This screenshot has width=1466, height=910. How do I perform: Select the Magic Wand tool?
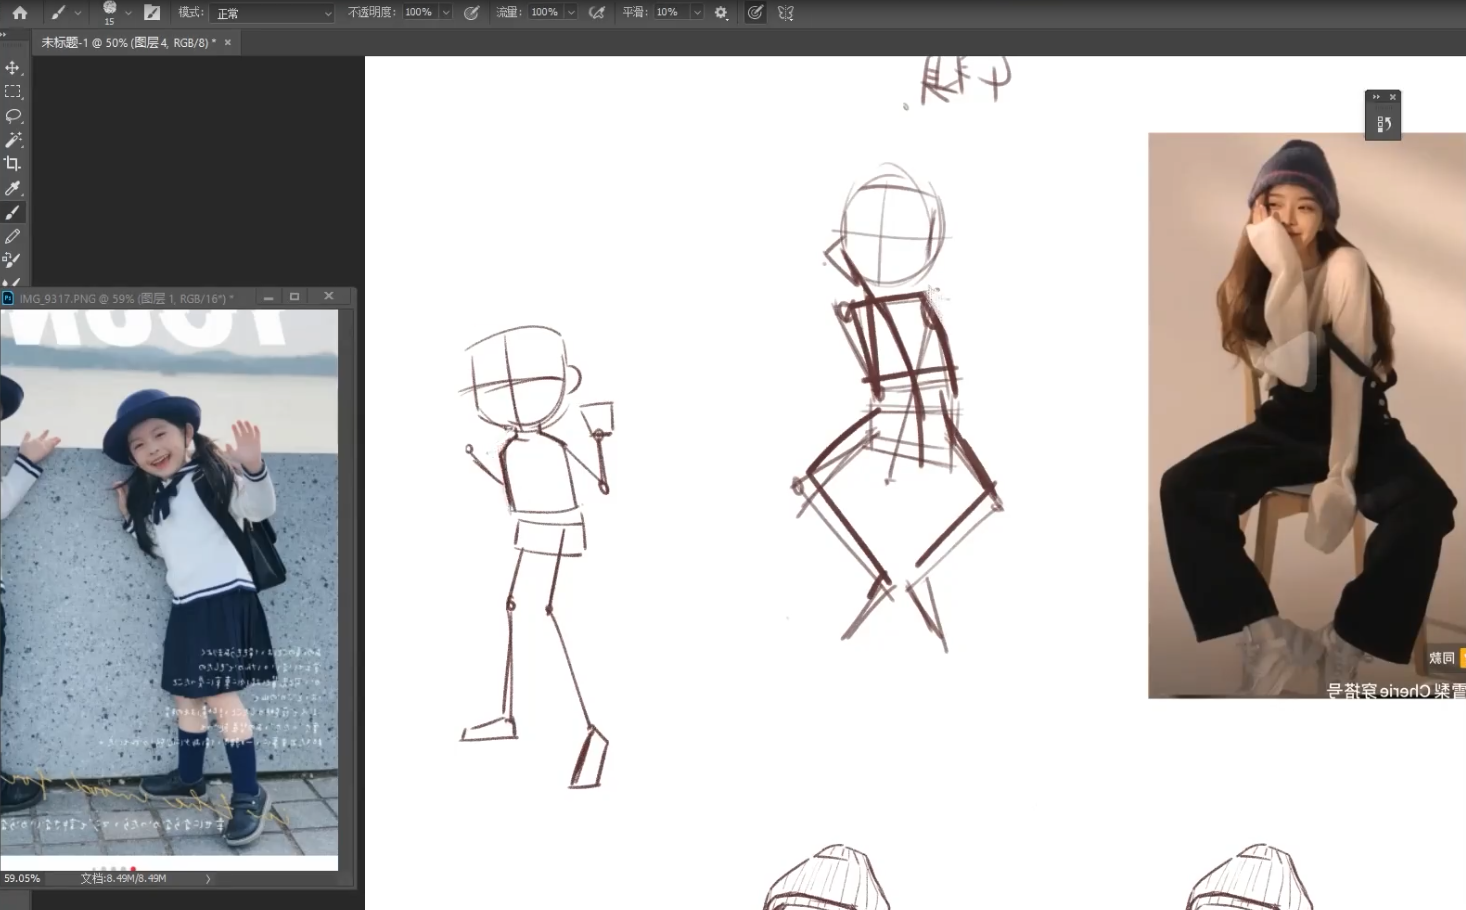click(13, 140)
